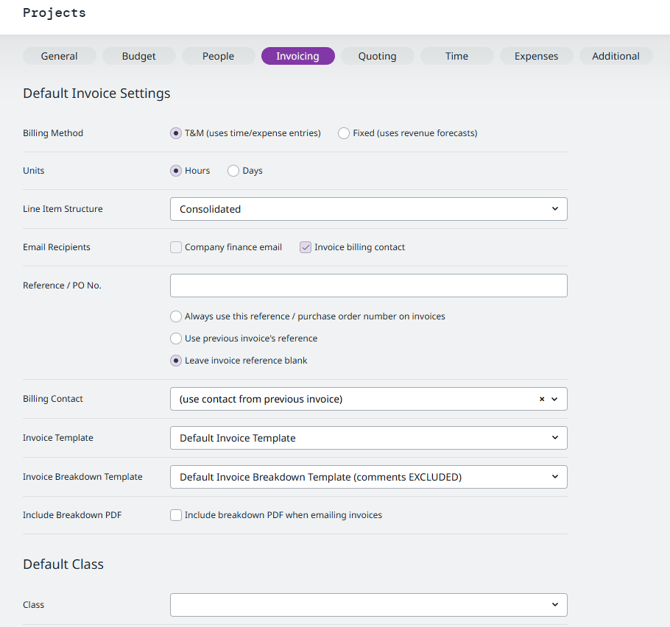
Task: Click the Include Breakdown PDF label
Action: [x=72, y=515]
